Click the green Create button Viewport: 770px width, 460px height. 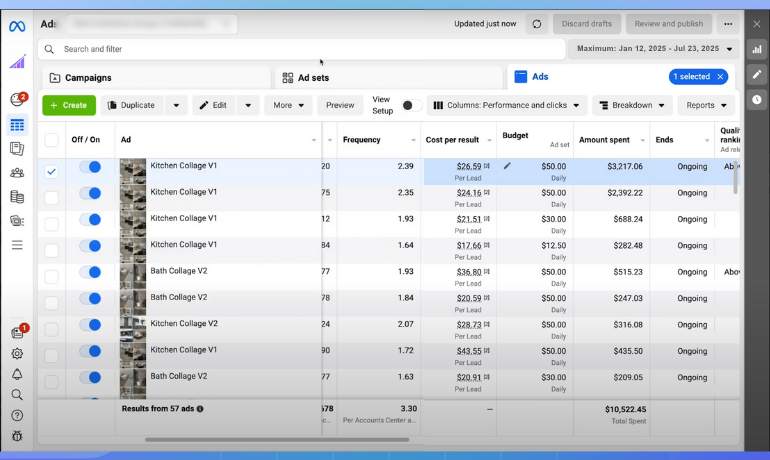pyautogui.click(x=69, y=105)
